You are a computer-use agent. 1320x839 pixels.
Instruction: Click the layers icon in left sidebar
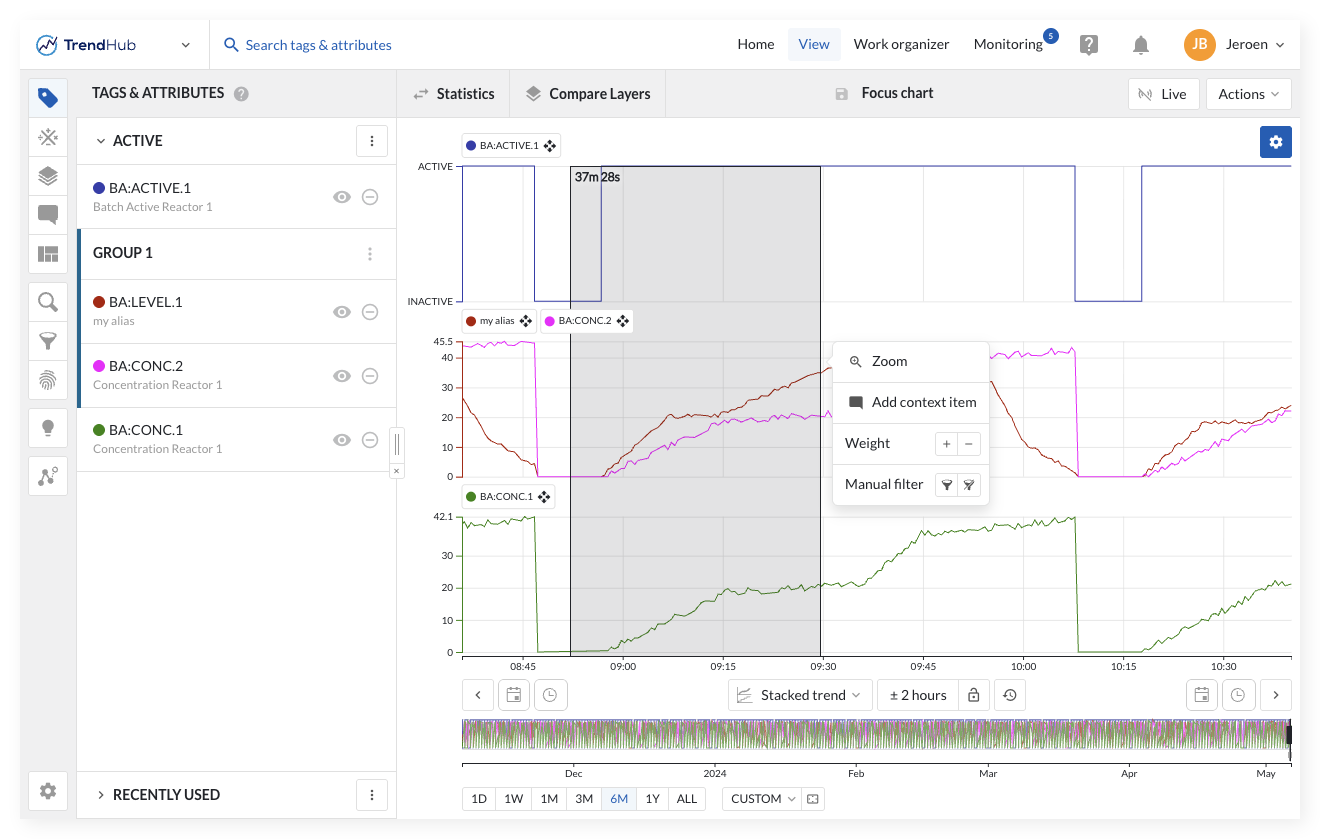tap(48, 176)
